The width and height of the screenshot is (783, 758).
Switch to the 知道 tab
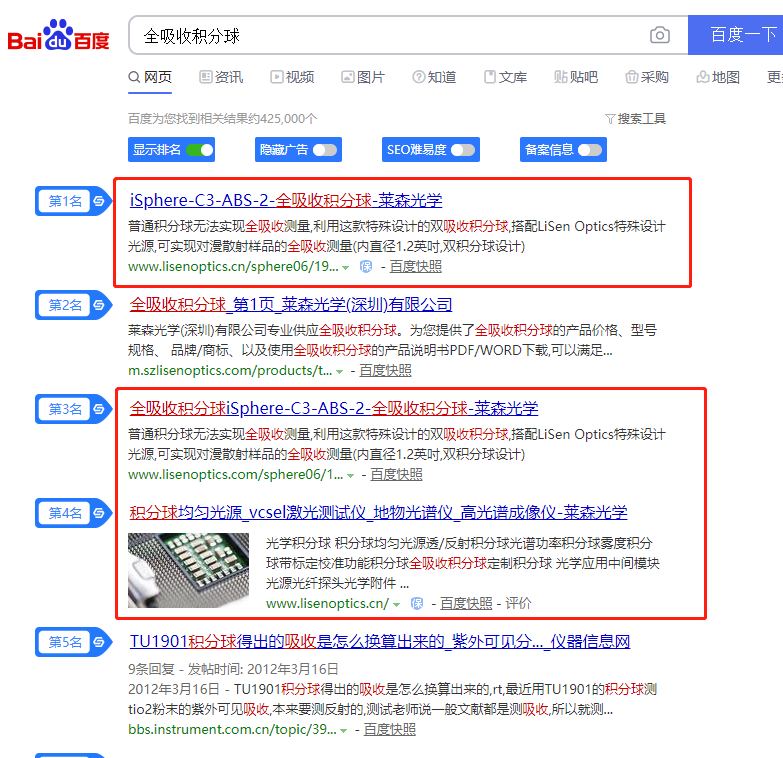434,77
